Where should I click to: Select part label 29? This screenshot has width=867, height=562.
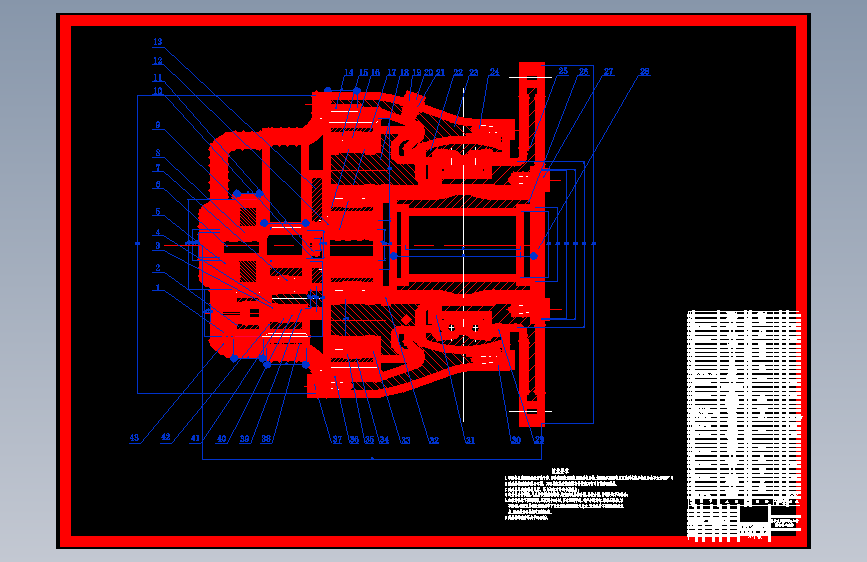coord(539,440)
